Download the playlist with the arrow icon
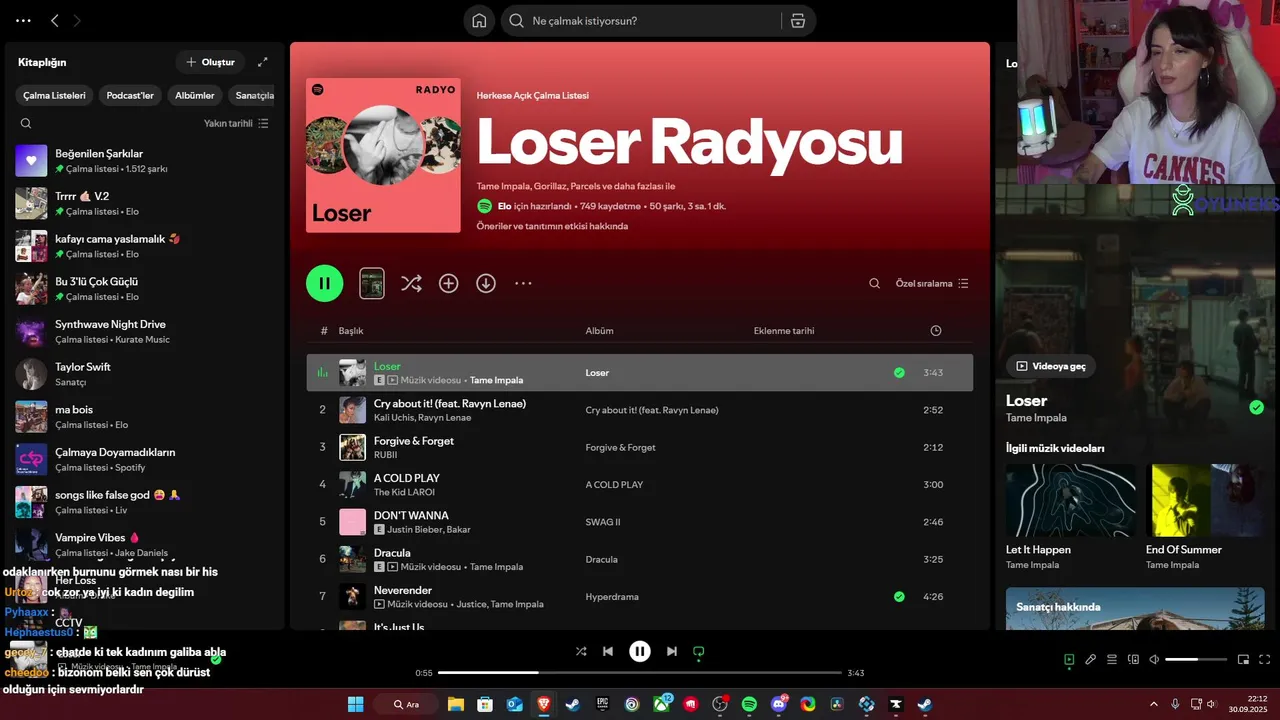1280x720 pixels. pyautogui.click(x=486, y=283)
